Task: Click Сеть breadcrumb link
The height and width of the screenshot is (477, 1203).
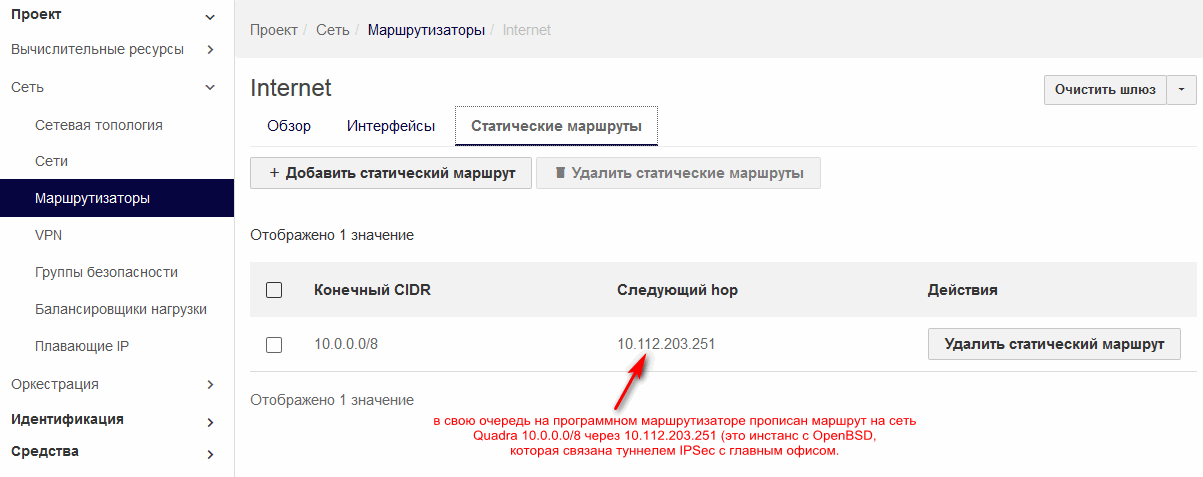Action: 333,30
